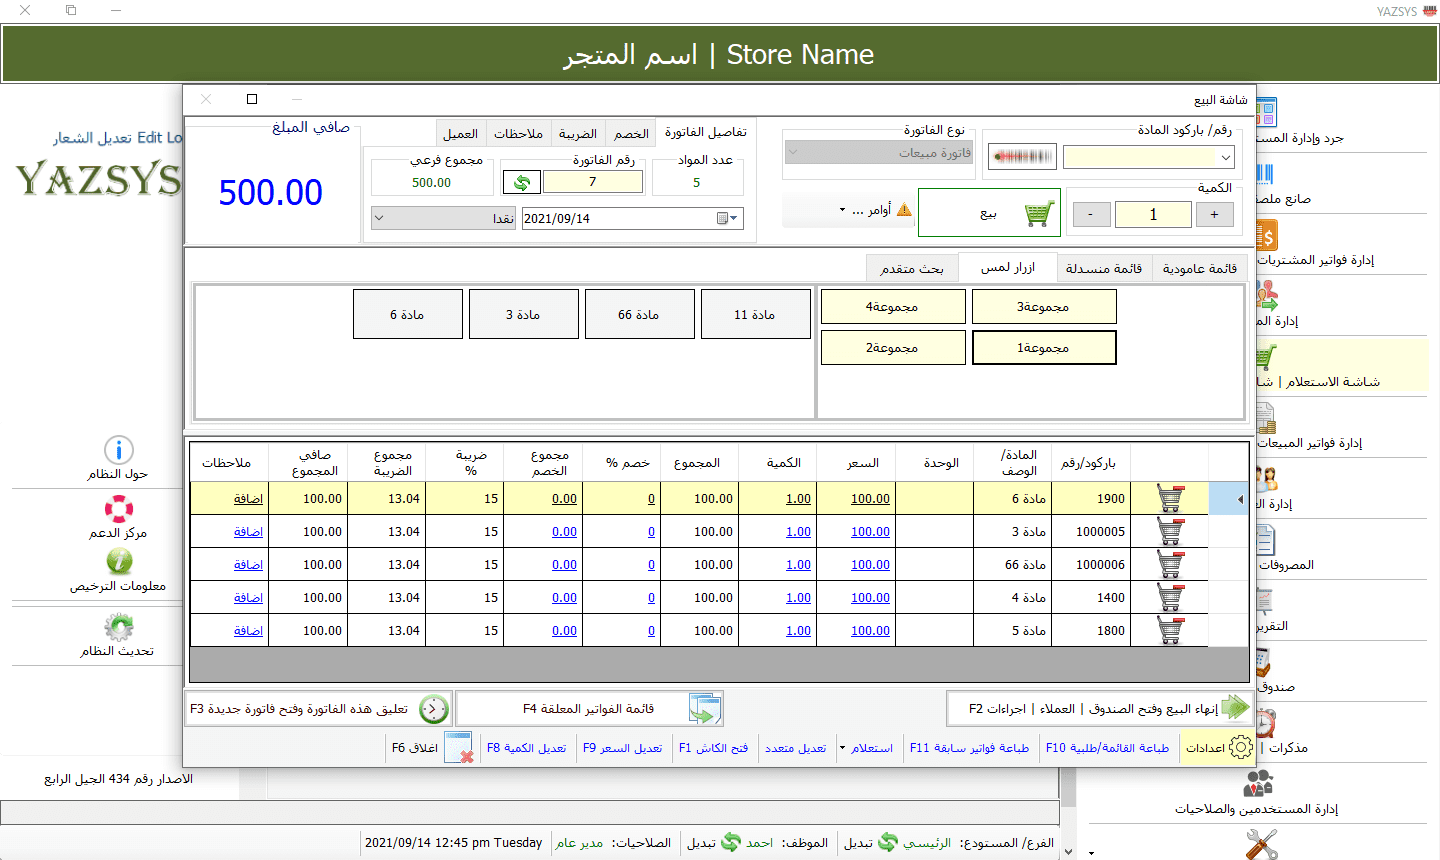The height and width of the screenshot is (860, 1440).
Task: Click the invoice number field
Action: [593, 182]
